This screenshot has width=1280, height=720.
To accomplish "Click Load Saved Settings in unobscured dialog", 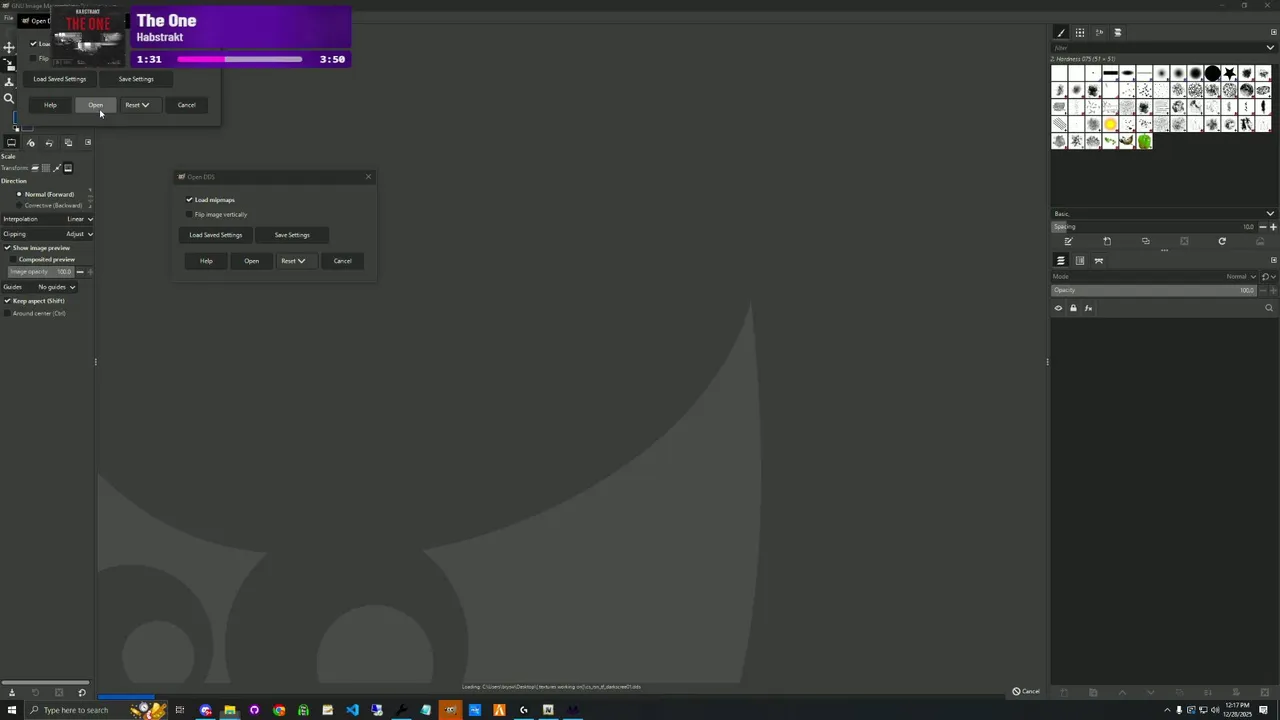I will pyautogui.click(x=216, y=235).
